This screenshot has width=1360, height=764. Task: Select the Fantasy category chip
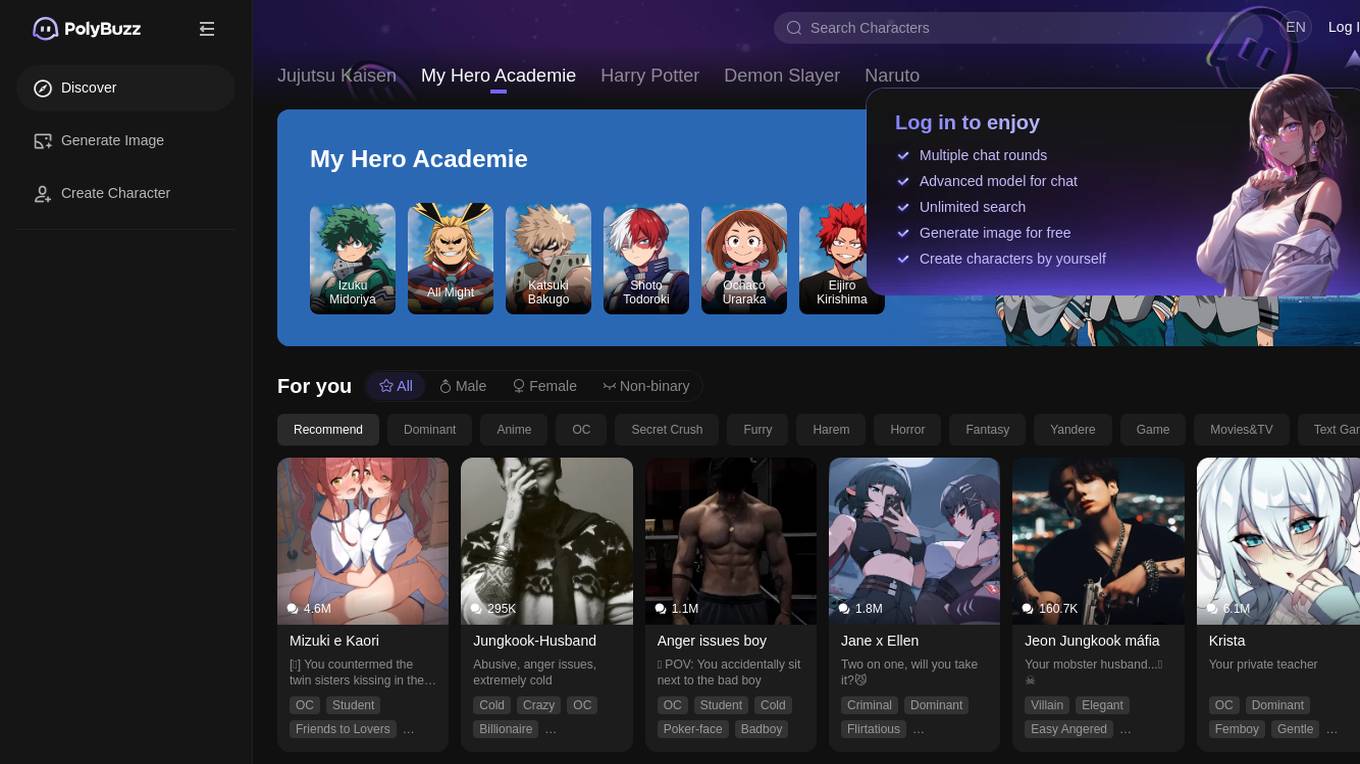click(x=988, y=430)
